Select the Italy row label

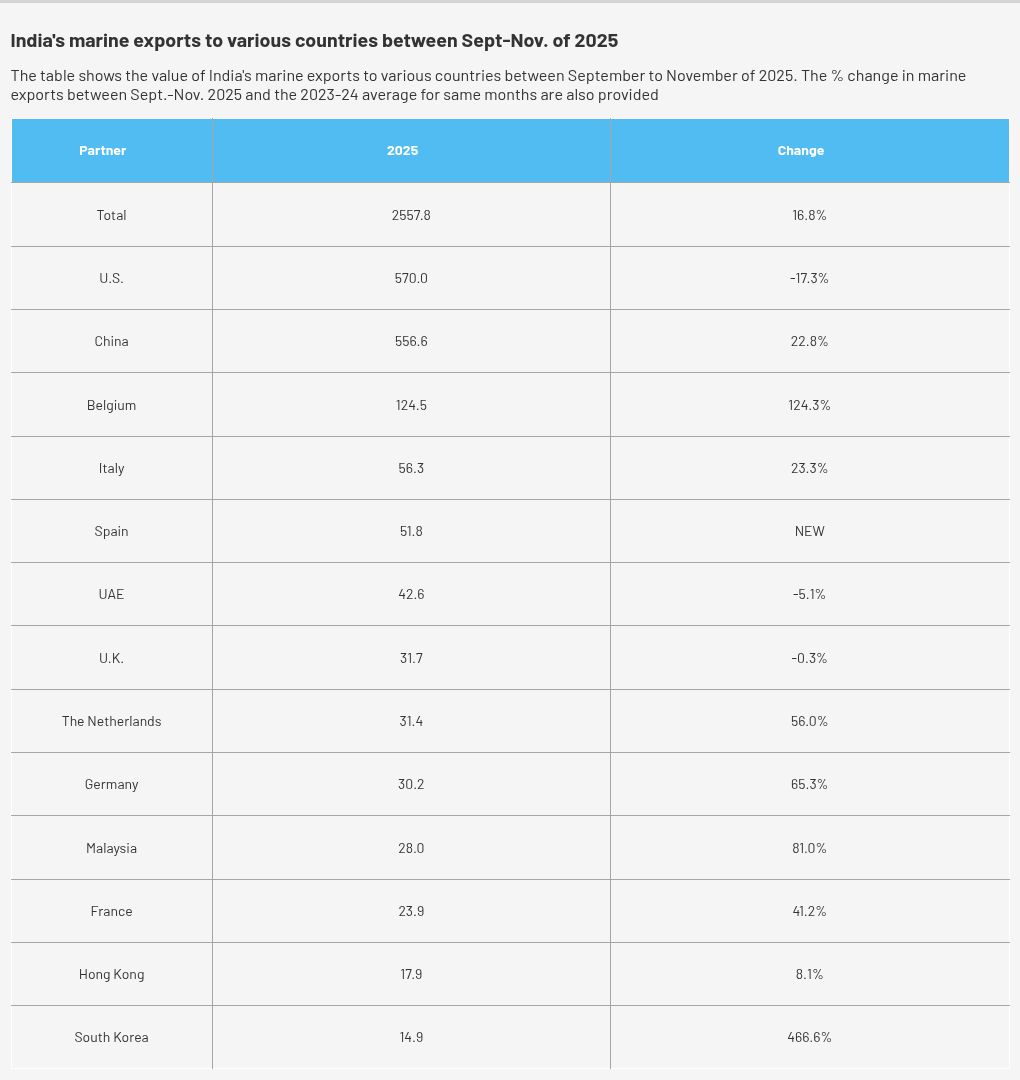click(112, 468)
